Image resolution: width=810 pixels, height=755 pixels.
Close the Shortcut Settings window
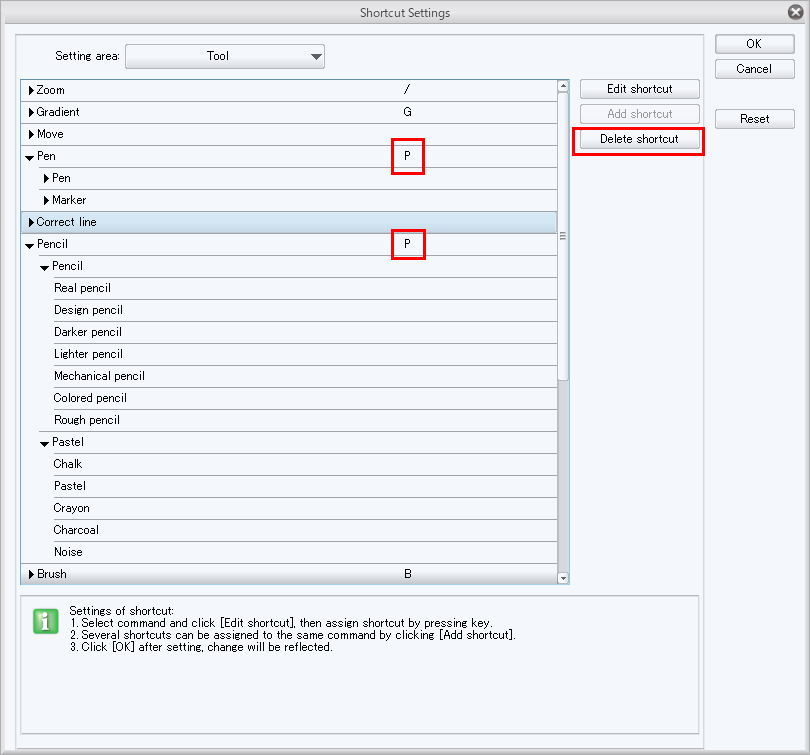pos(795,13)
